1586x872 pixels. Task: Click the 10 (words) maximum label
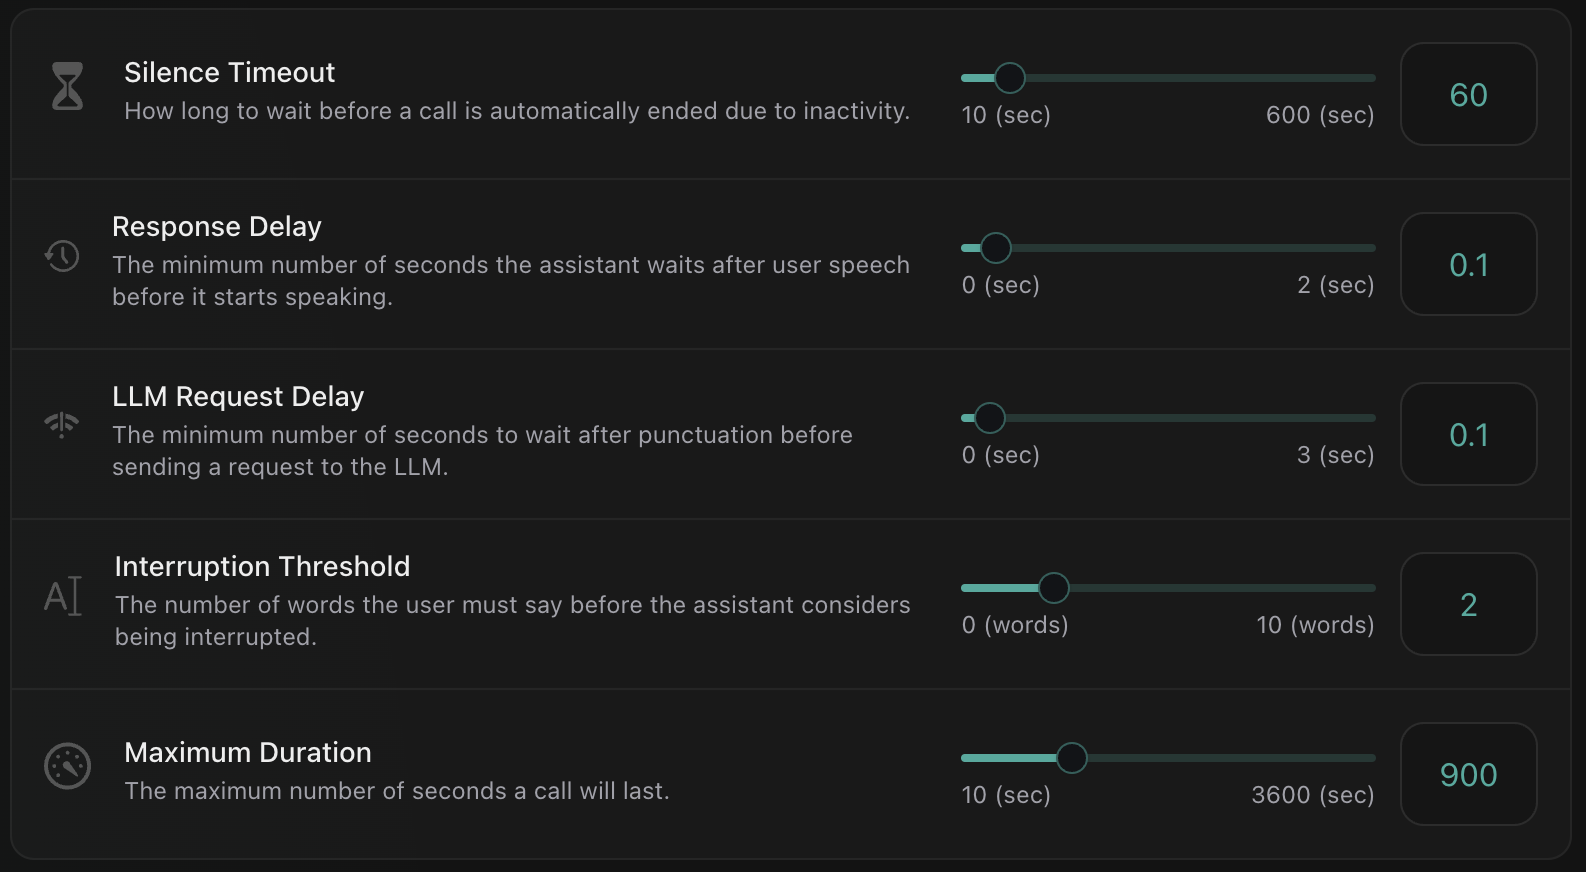pos(1314,625)
